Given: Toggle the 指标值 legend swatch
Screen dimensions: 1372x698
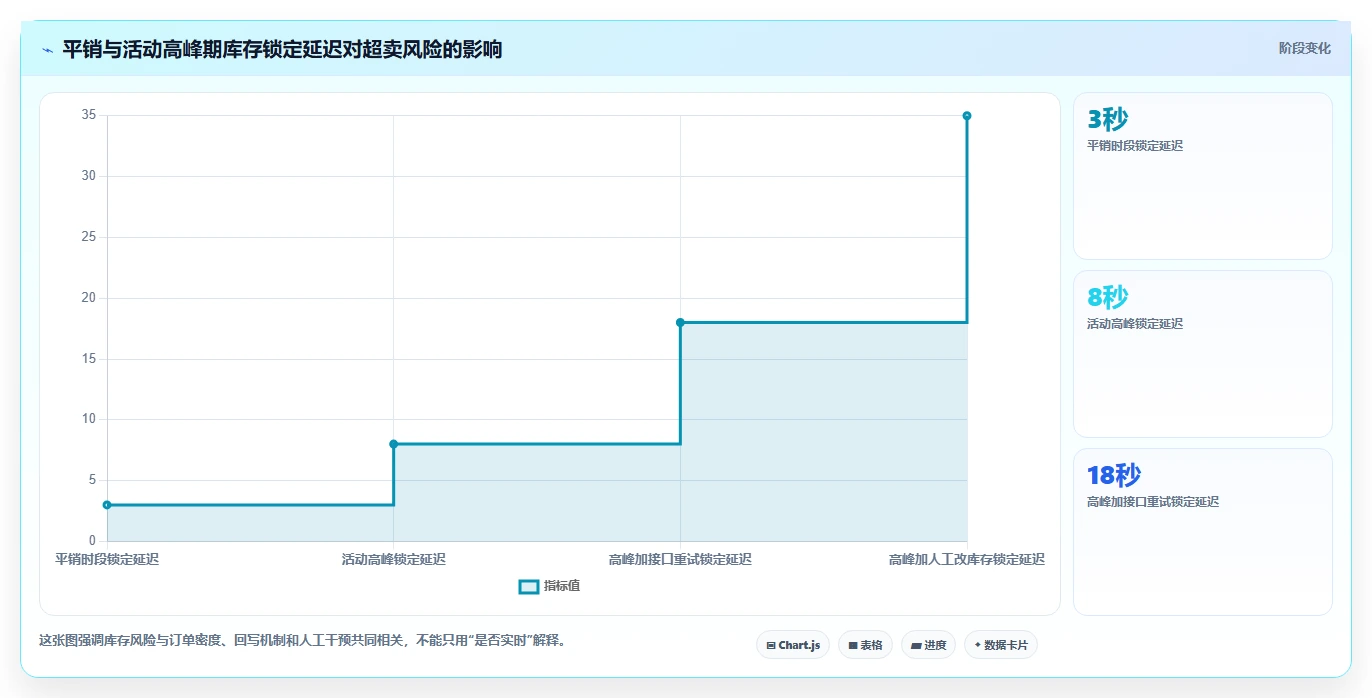Looking at the screenshot, I should click(x=529, y=586).
